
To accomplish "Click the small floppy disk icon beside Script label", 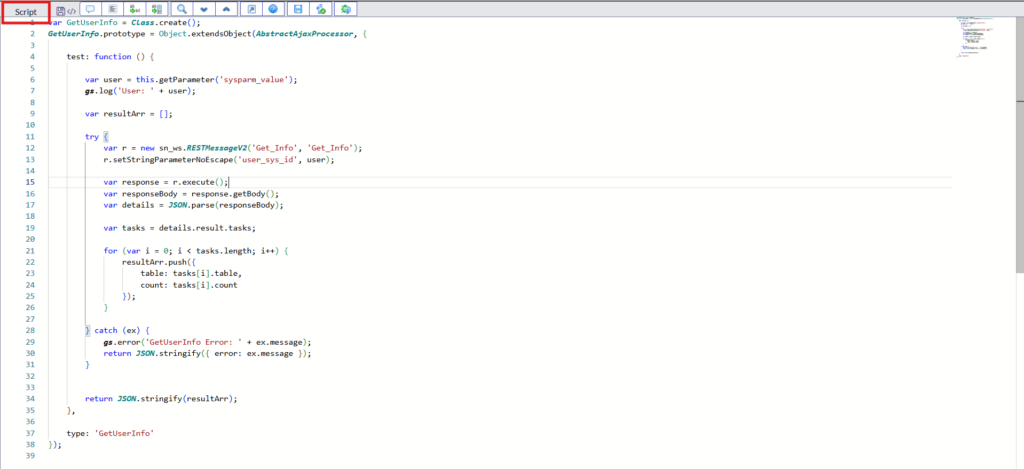I will click(61, 9).
